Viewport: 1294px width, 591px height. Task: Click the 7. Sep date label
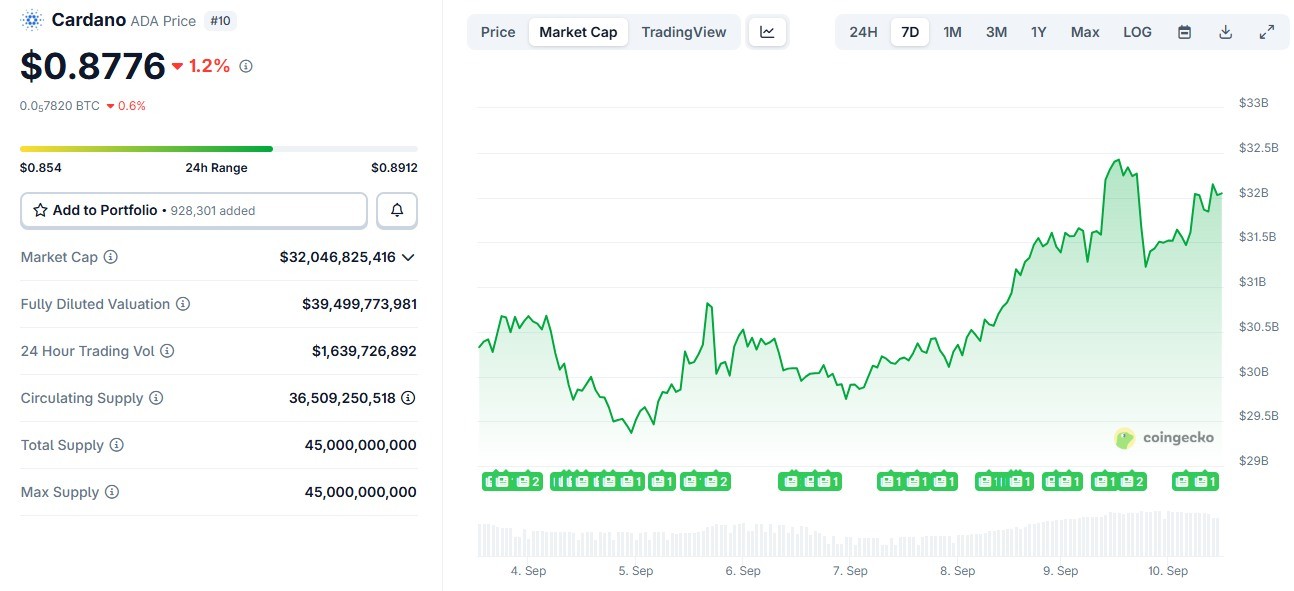(x=850, y=571)
